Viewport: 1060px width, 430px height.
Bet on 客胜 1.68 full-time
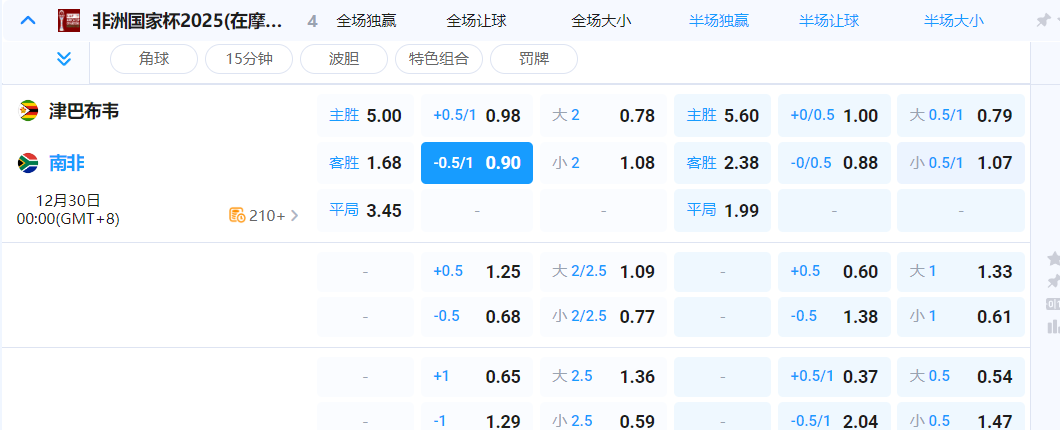click(365, 163)
